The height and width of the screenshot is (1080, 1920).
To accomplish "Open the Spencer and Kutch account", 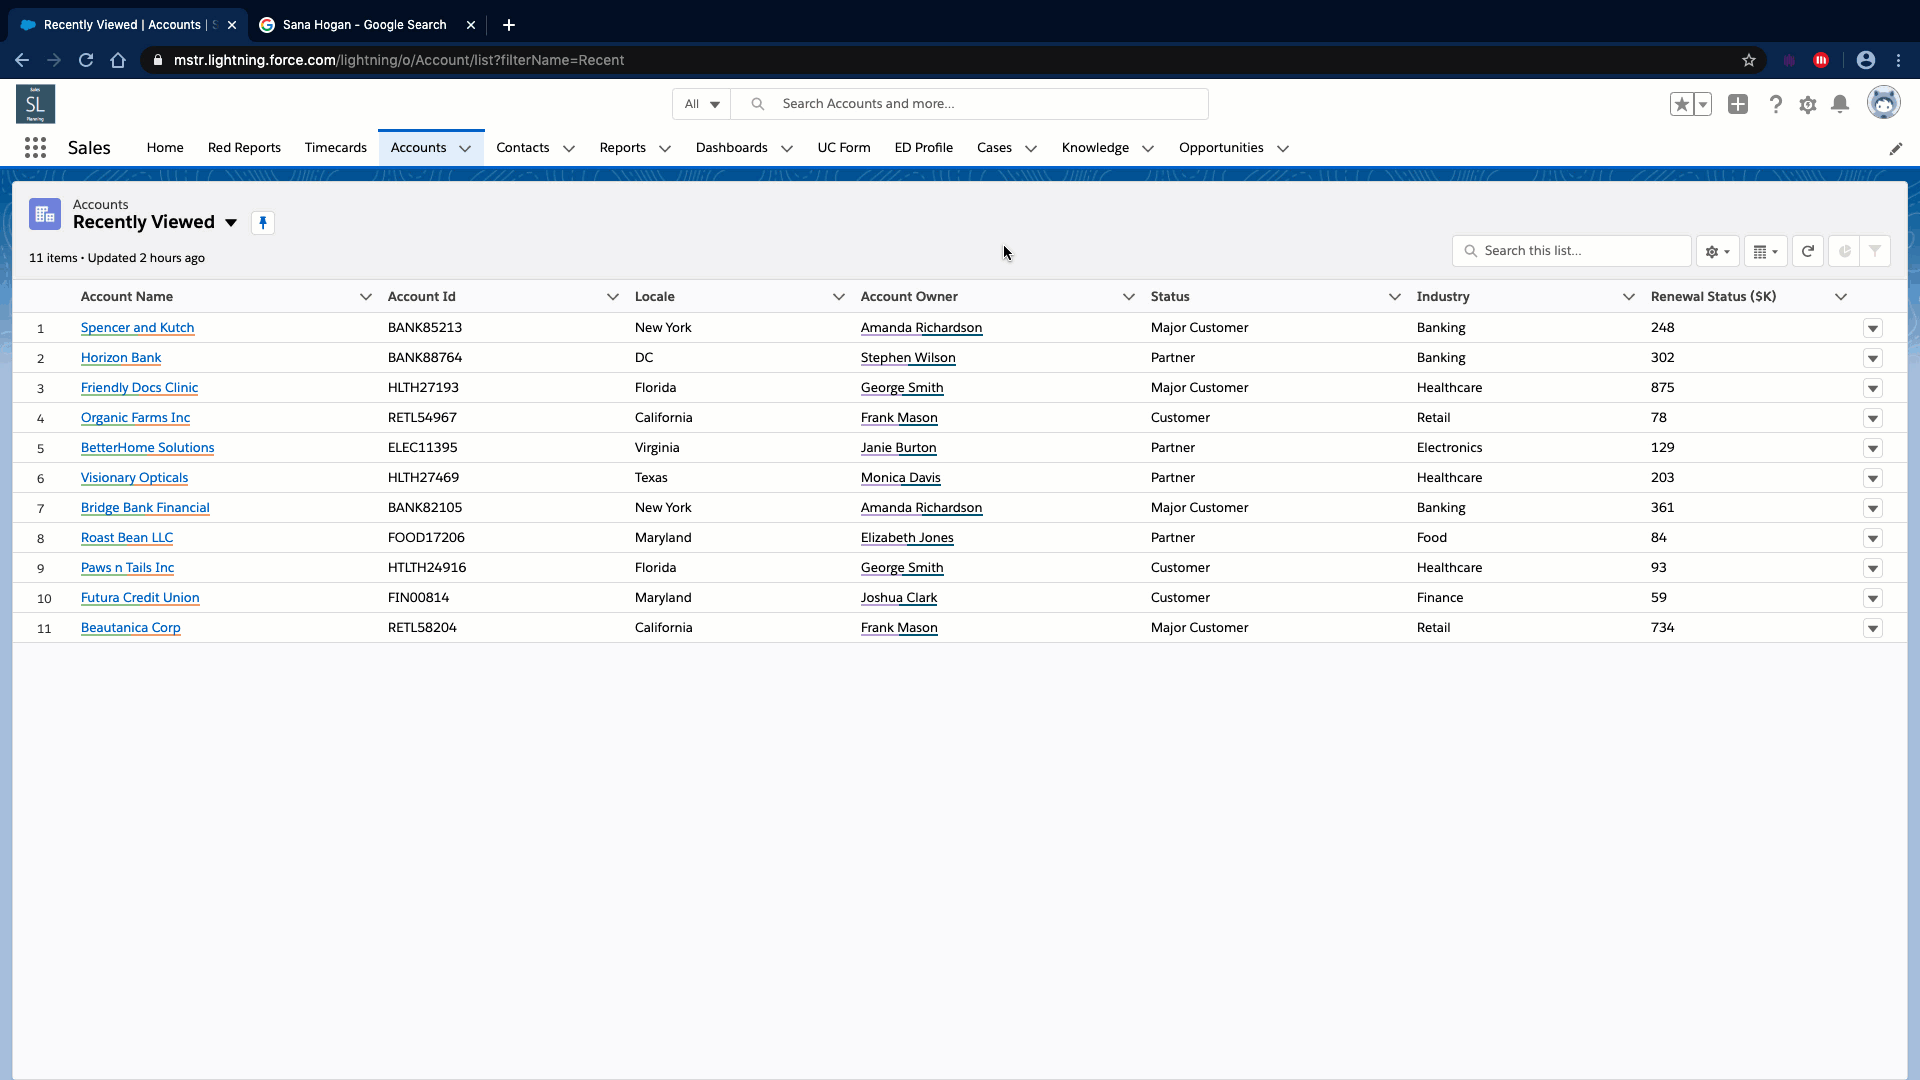I will click(137, 327).
